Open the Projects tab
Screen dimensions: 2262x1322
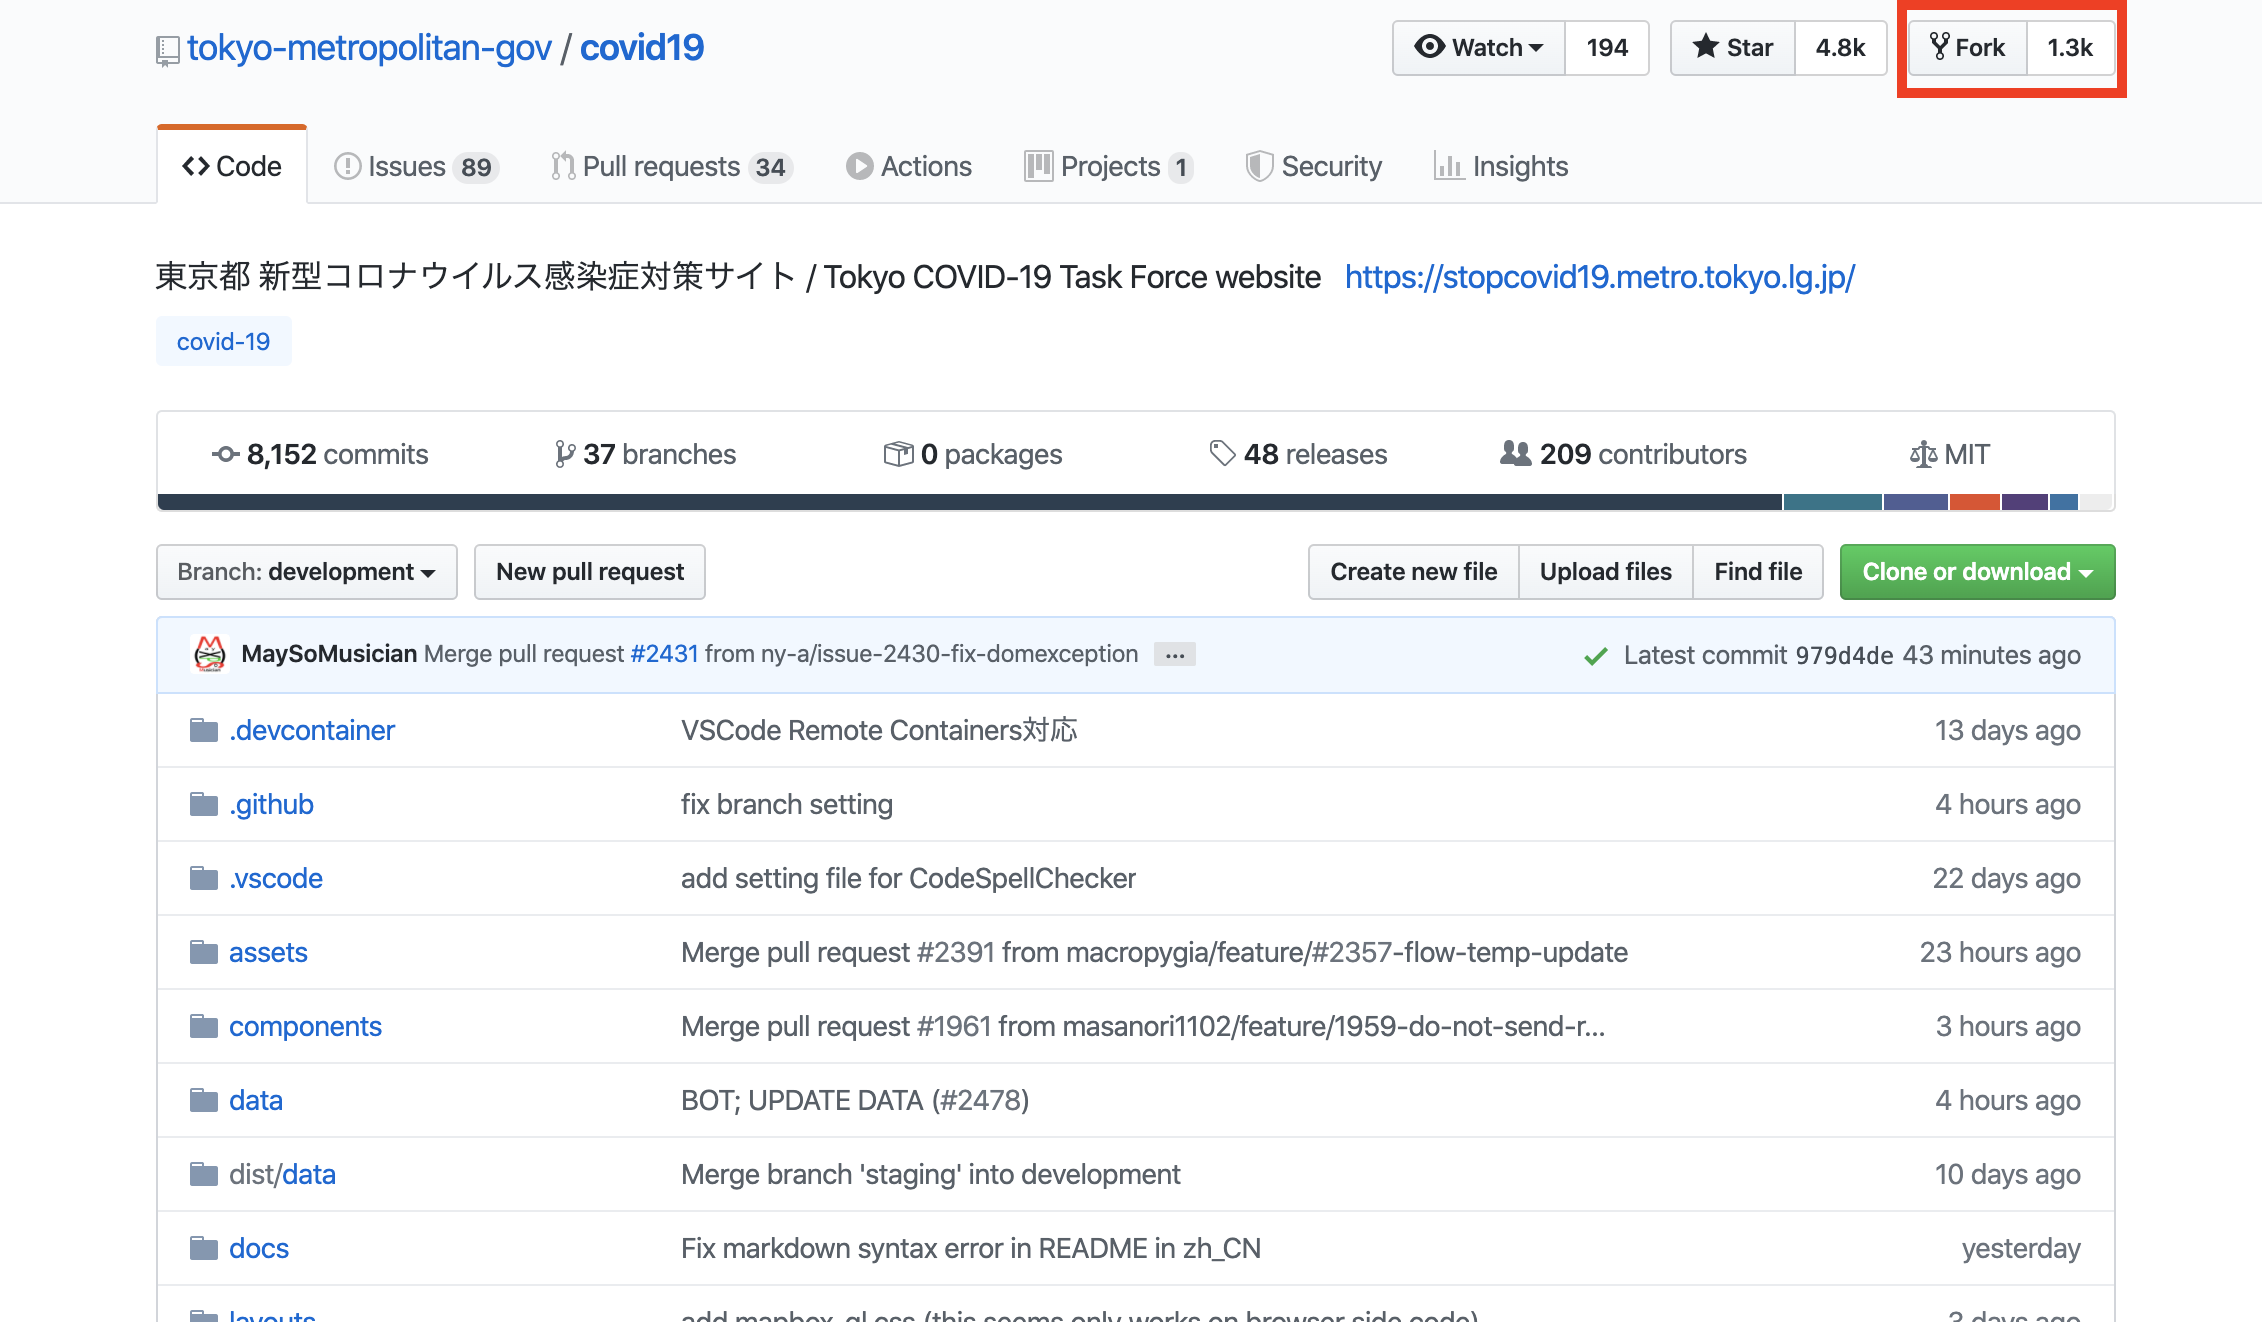1109,166
